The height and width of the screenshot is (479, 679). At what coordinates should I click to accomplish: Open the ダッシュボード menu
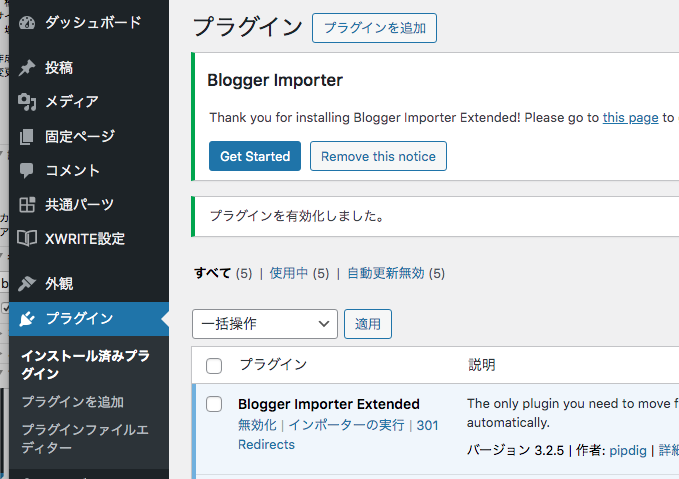pyautogui.click(x=89, y=23)
